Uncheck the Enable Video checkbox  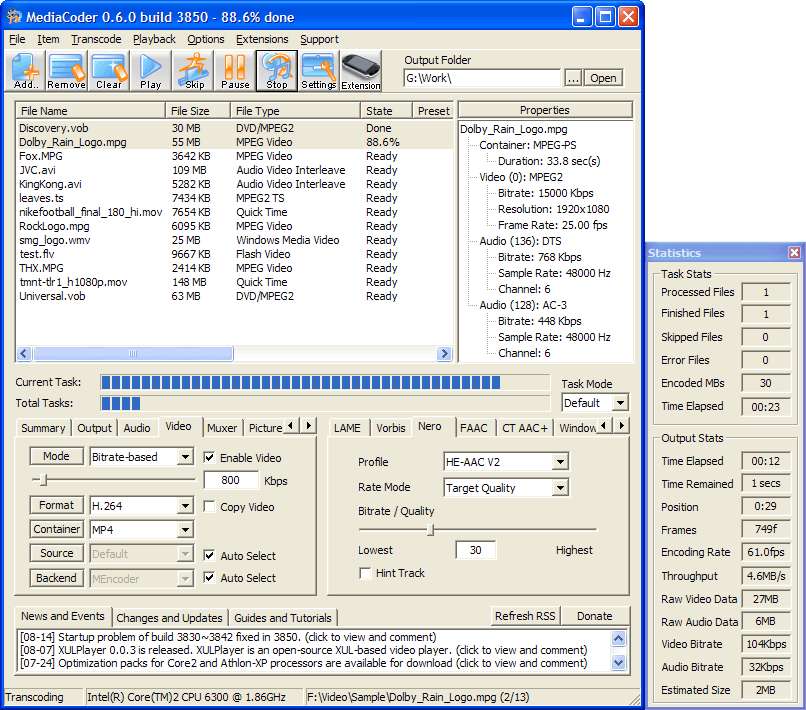(209, 457)
